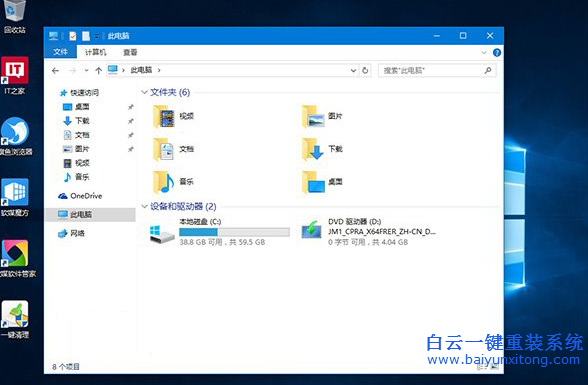The image size is (588, 385).
Task: Switch to the 查看 View ribbon tab
Action: (x=130, y=52)
